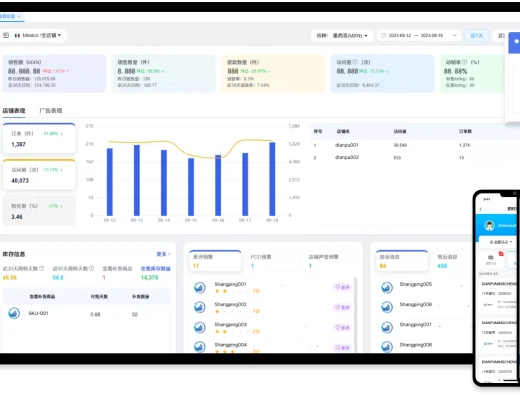520x397 pixels.
Task: Click the urgent restock products value 1
Action: [x=104, y=277]
